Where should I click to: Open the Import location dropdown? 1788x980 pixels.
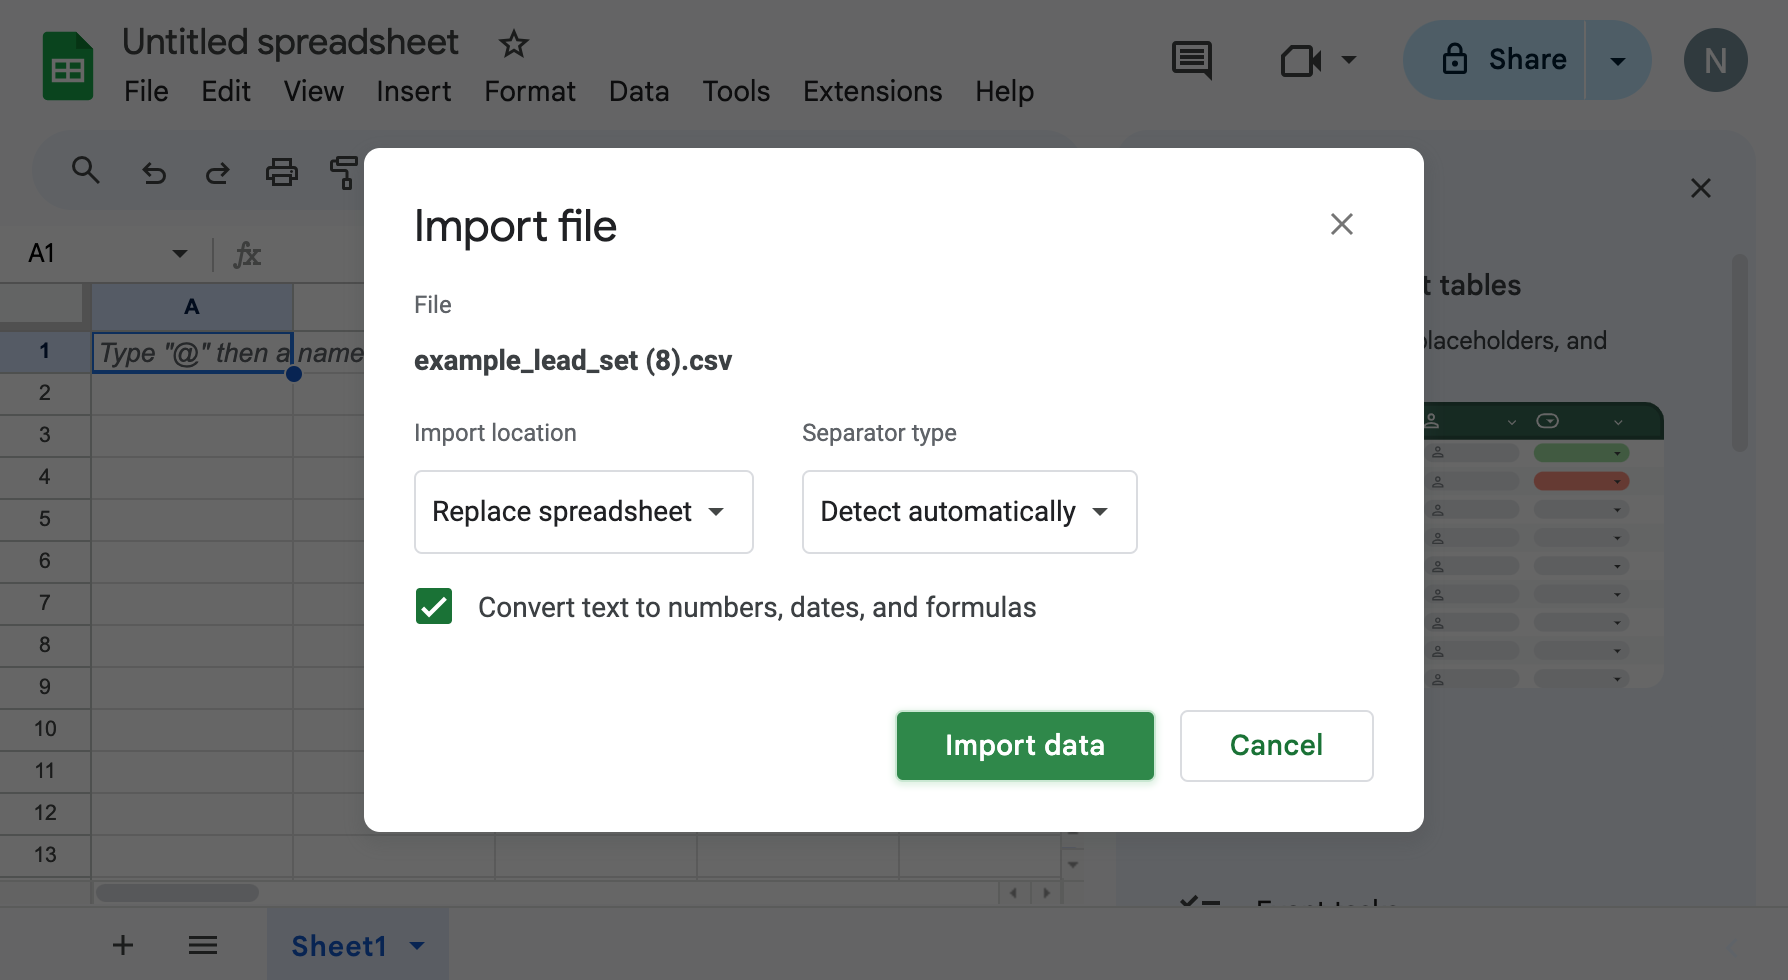[584, 512]
